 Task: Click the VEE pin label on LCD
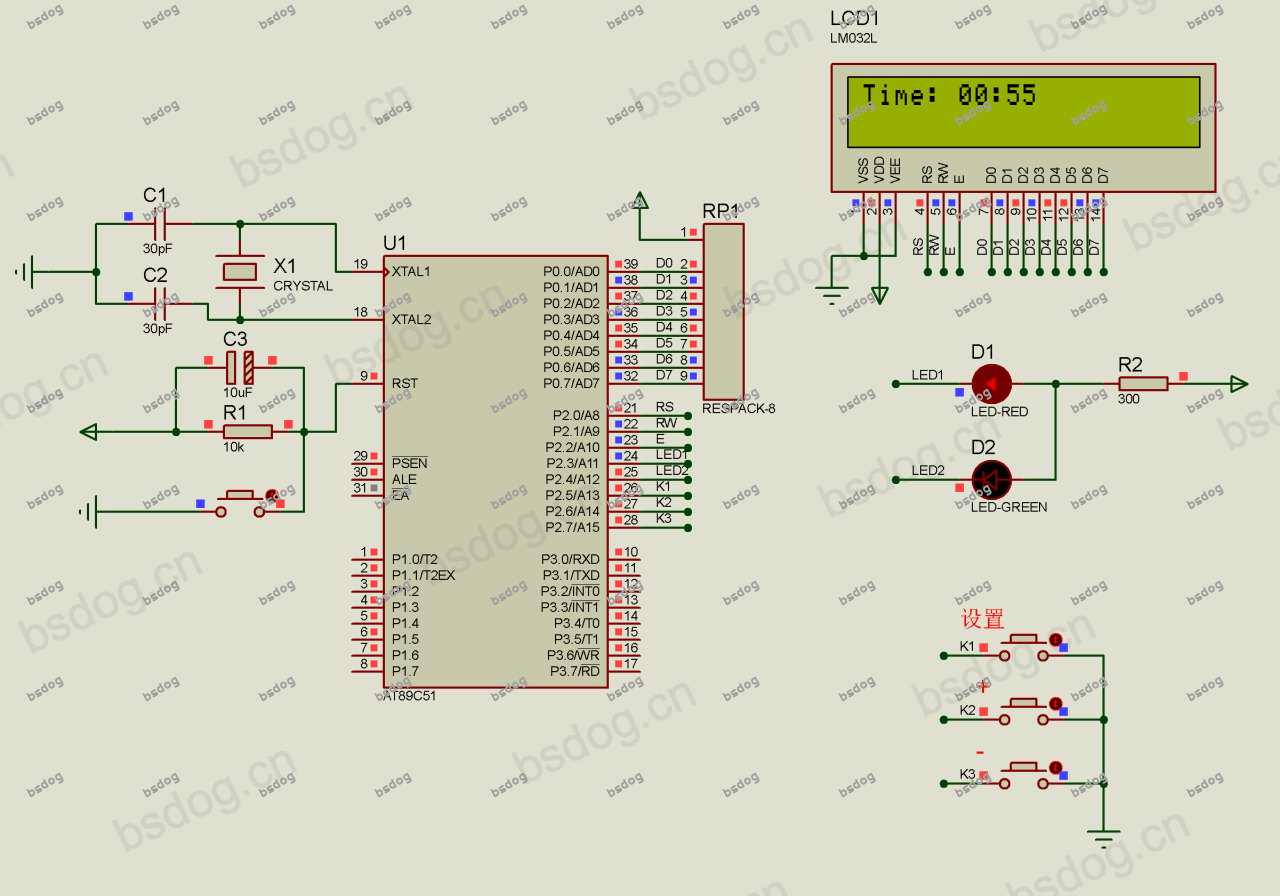tap(895, 169)
